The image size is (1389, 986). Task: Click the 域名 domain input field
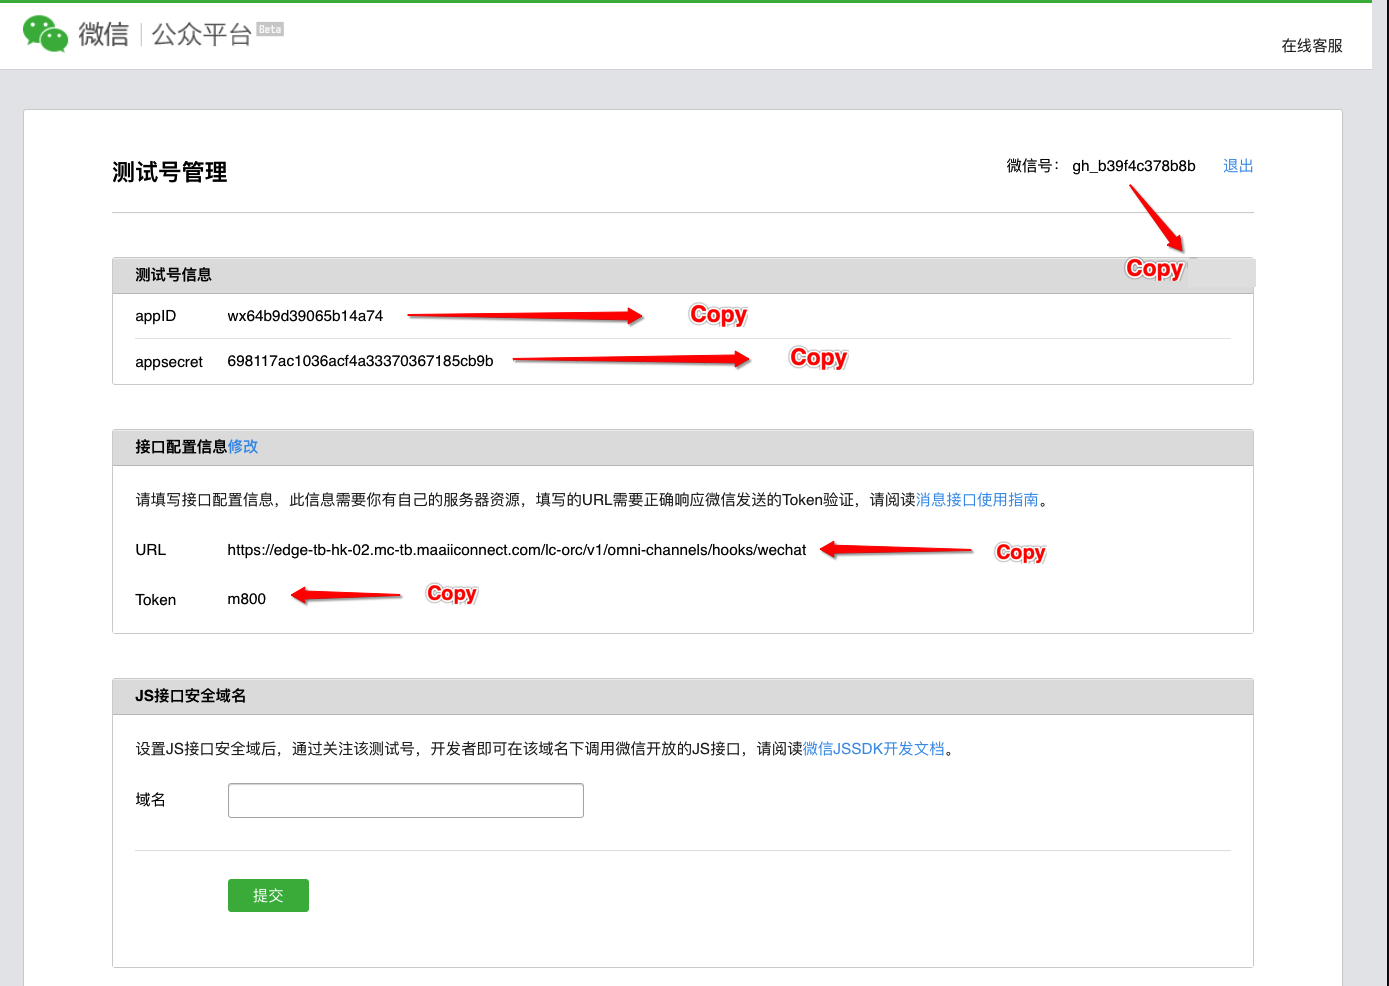(x=406, y=801)
